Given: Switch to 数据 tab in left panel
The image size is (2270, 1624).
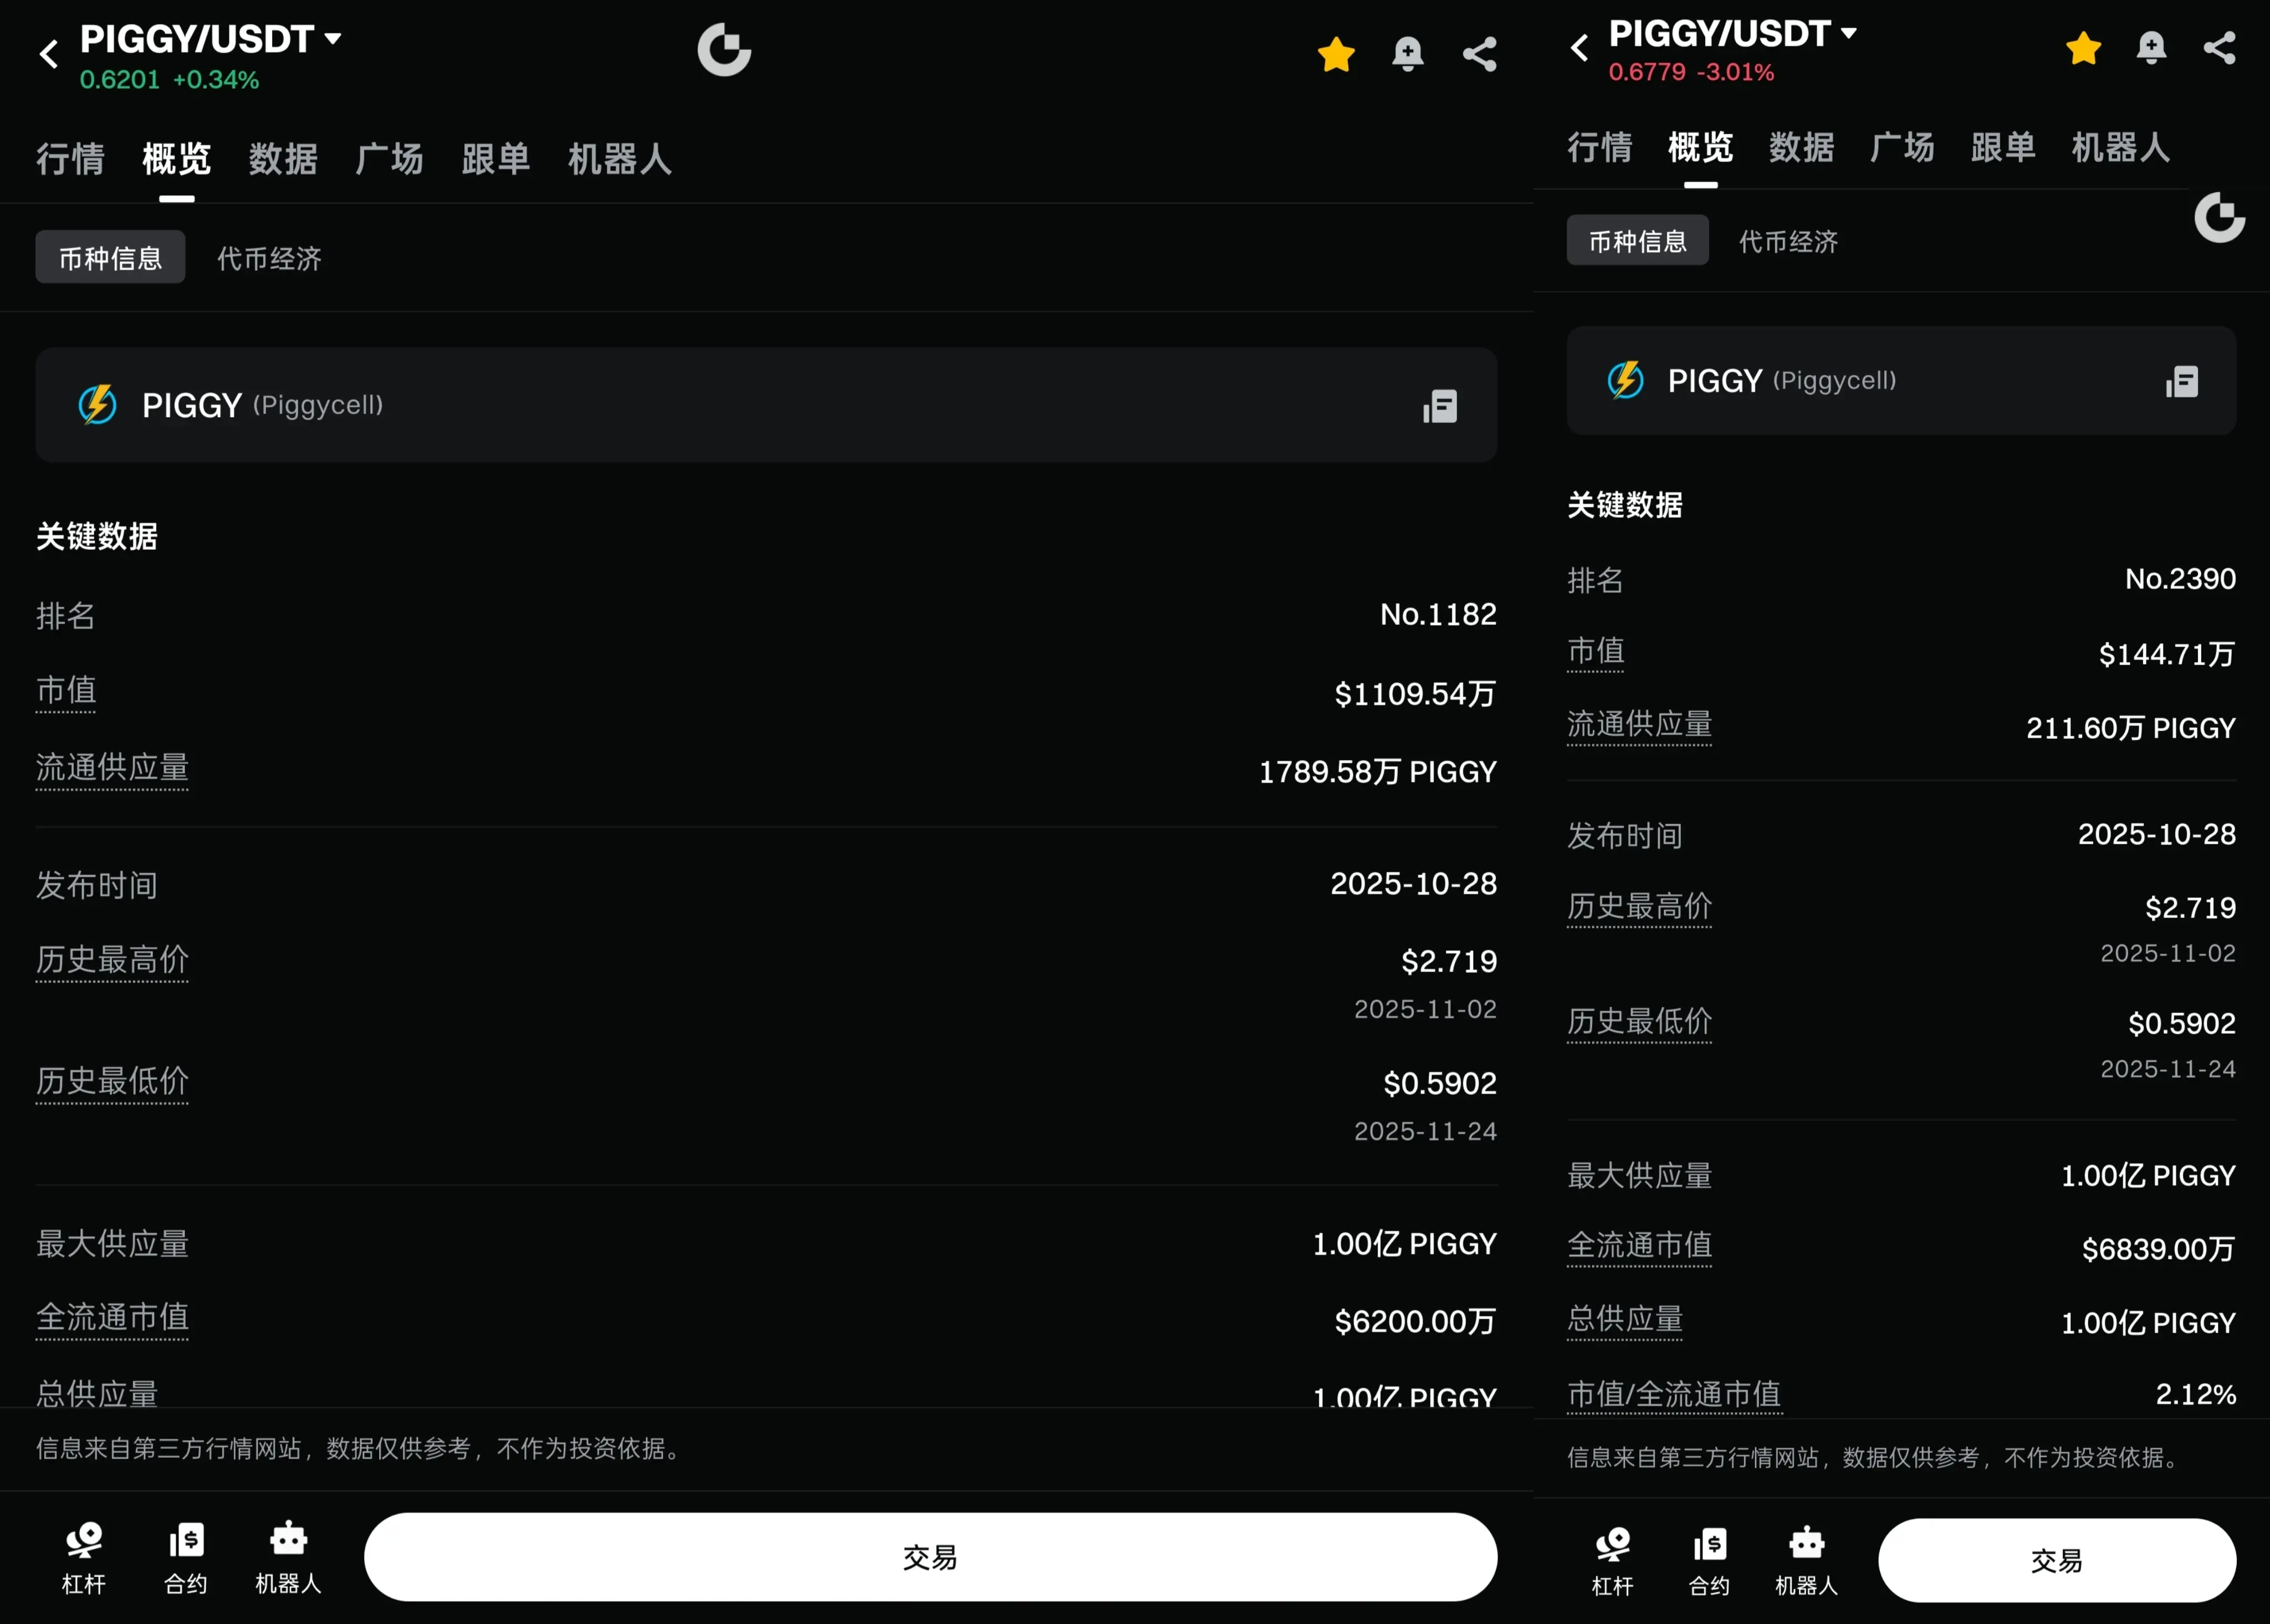Looking at the screenshot, I should point(283,159).
